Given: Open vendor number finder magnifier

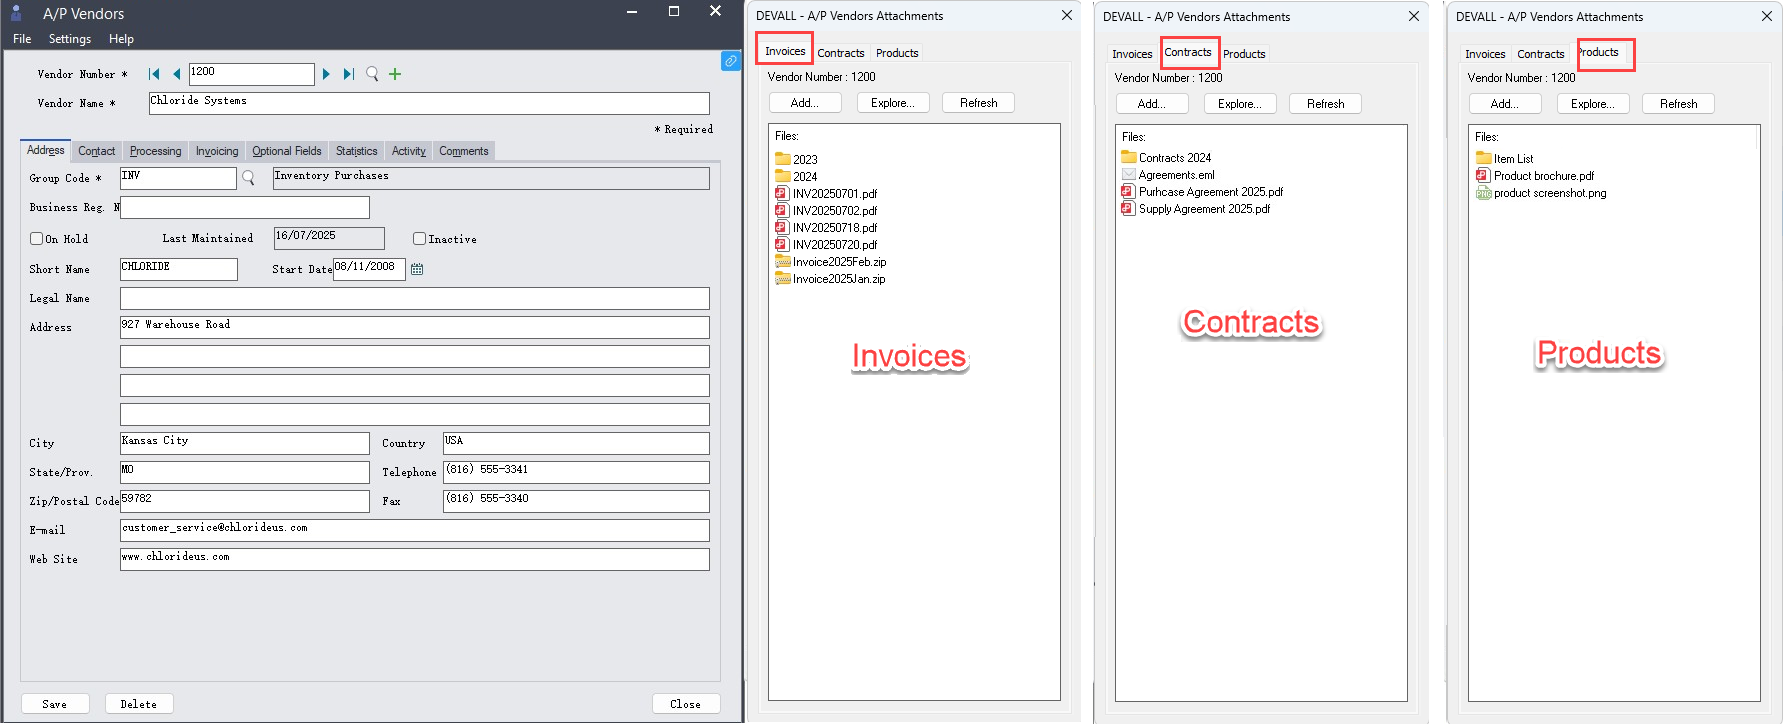Looking at the screenshot, I should click(372, 74).
